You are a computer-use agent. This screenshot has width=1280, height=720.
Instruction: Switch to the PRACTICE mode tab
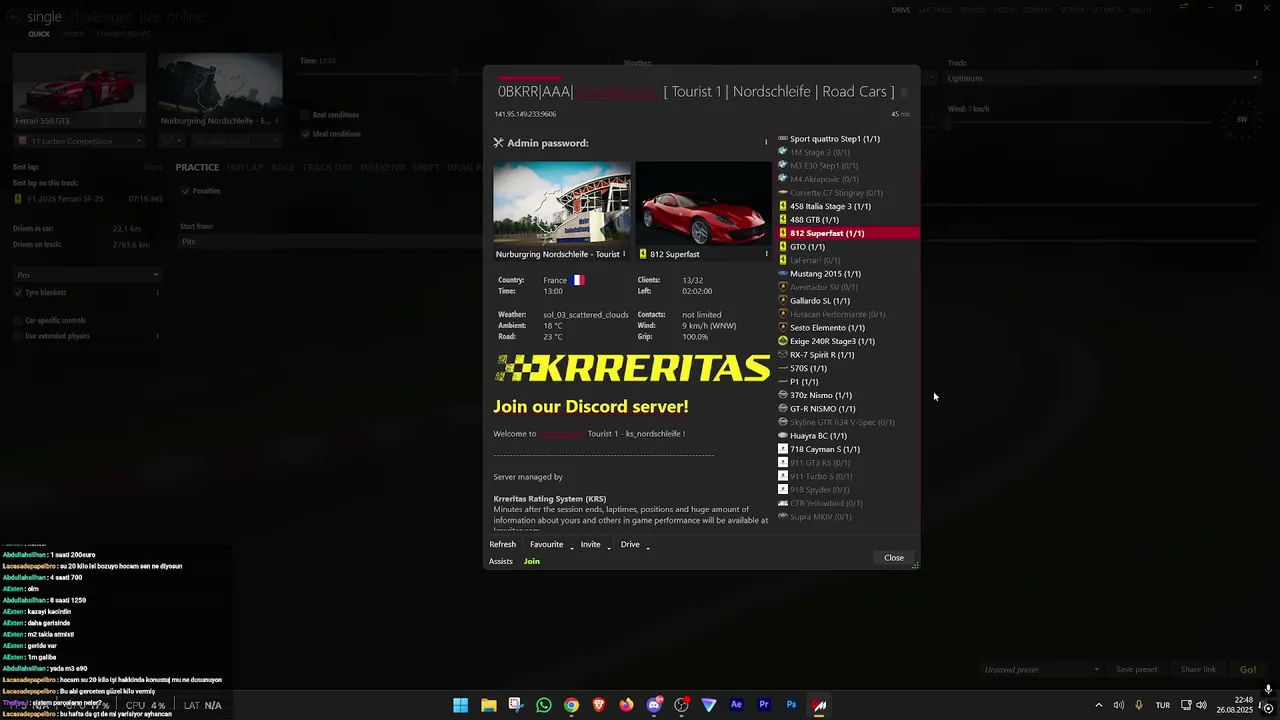pyautogui.click(x=197, y=167)
